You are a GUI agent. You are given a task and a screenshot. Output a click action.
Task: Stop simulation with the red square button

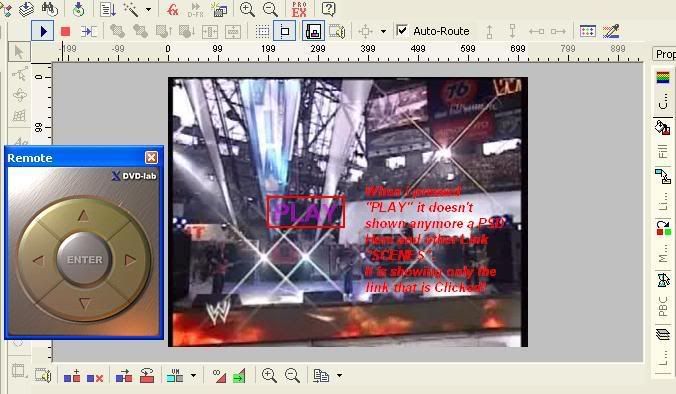(66, 31)
